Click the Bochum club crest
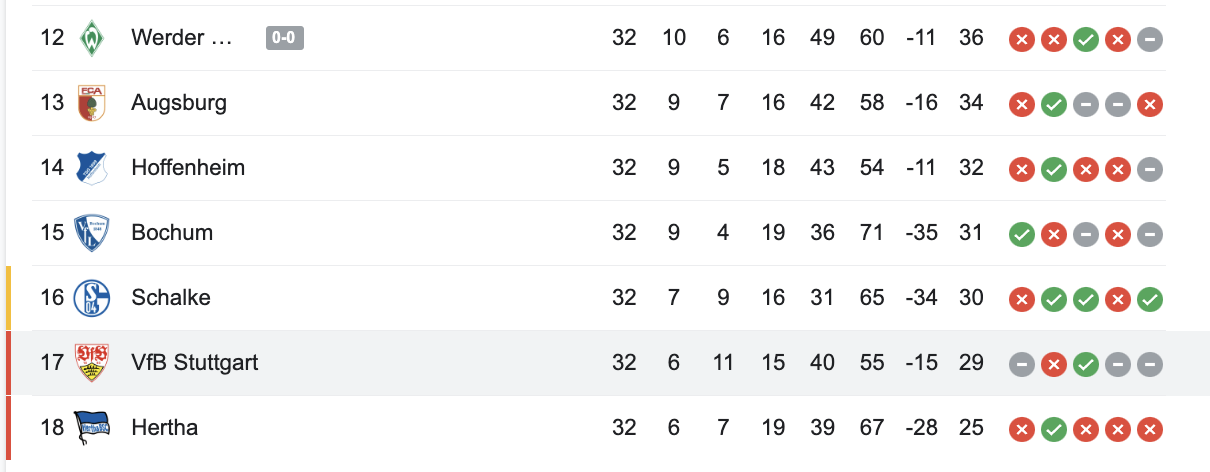The width and height of the screenshot is (1210, 472). [x=92, y=233]
